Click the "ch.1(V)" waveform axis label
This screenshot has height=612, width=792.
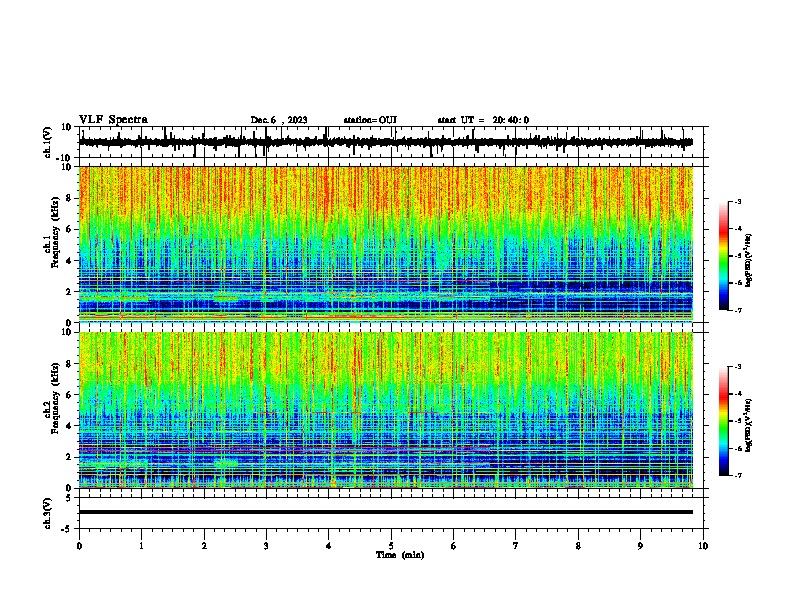47,142
